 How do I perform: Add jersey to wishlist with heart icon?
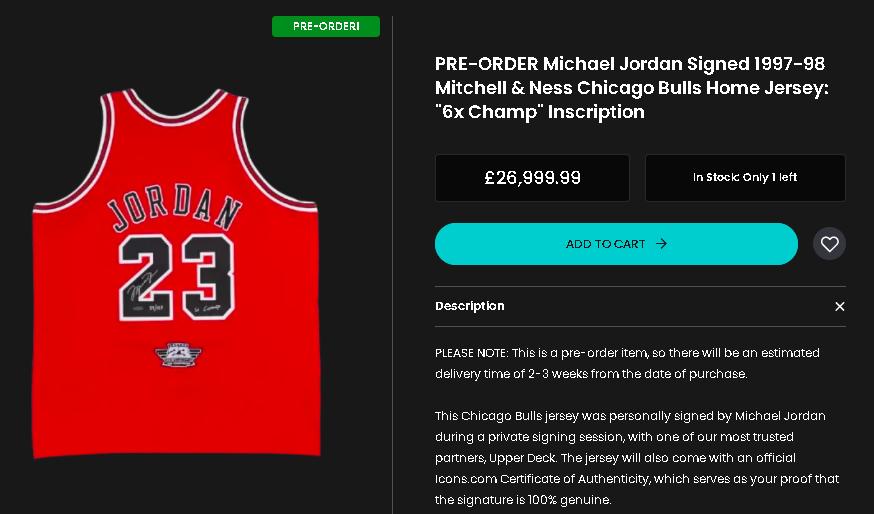[x=829, y=244]
